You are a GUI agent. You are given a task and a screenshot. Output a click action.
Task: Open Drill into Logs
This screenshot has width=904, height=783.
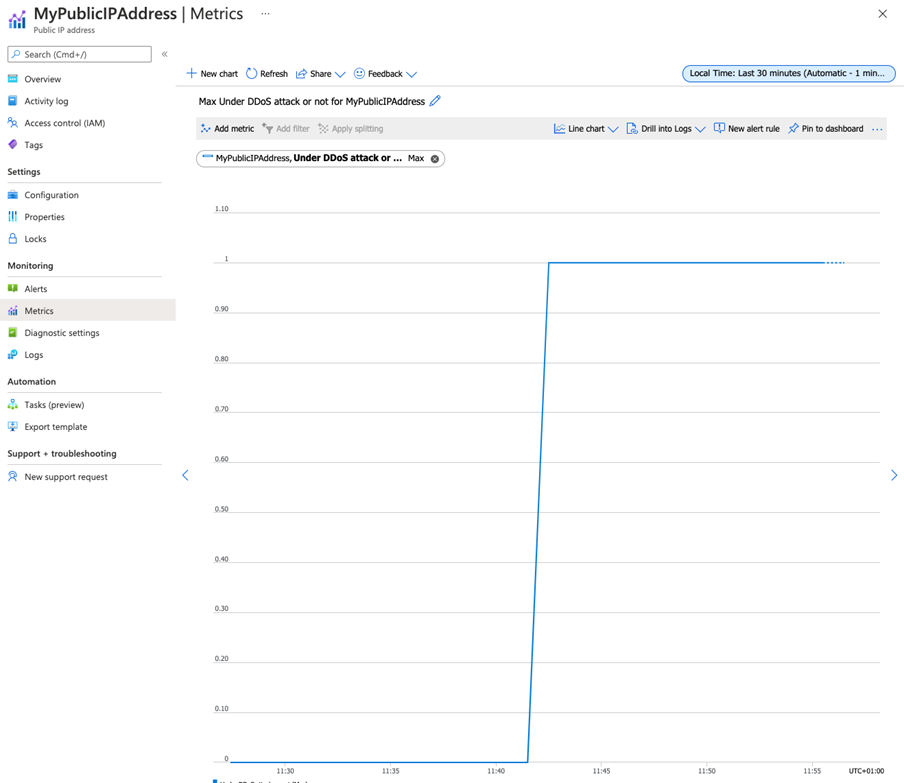click(665, 128)
